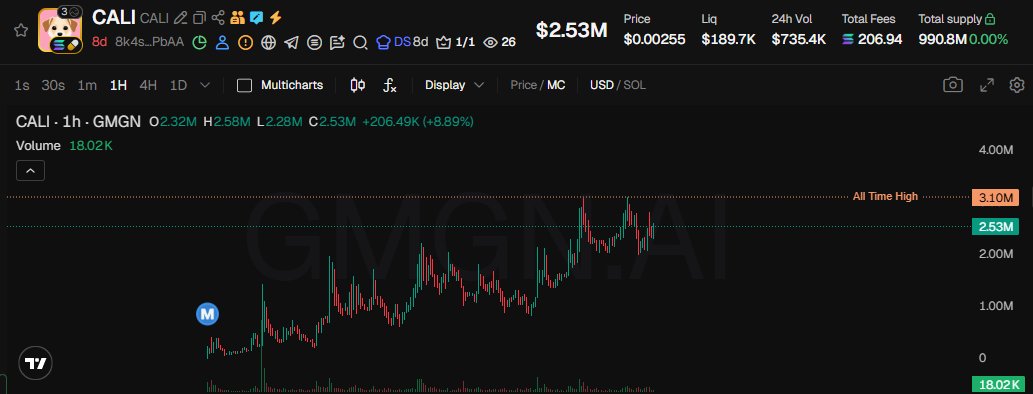Click the $2.53M market cap value

point(571,30)
